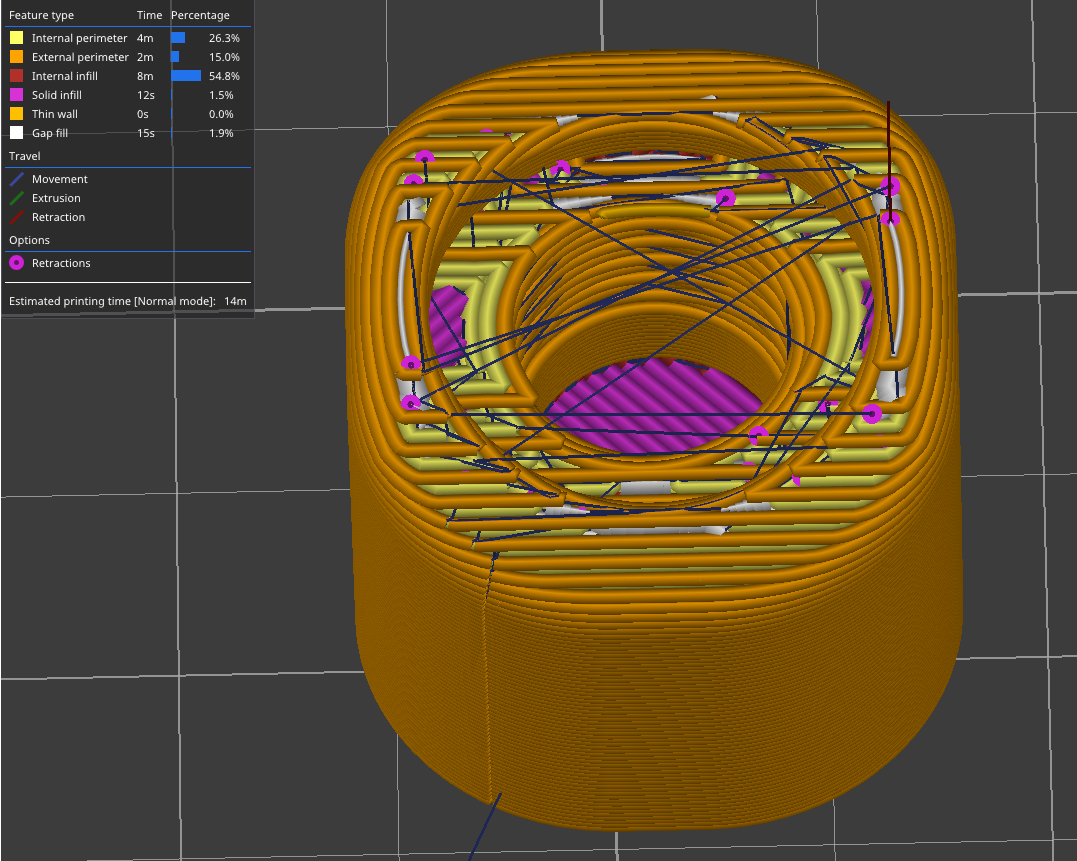1077x861 pixels.
Task: Click the 14m total print time value
Action: tap(235, 301)
